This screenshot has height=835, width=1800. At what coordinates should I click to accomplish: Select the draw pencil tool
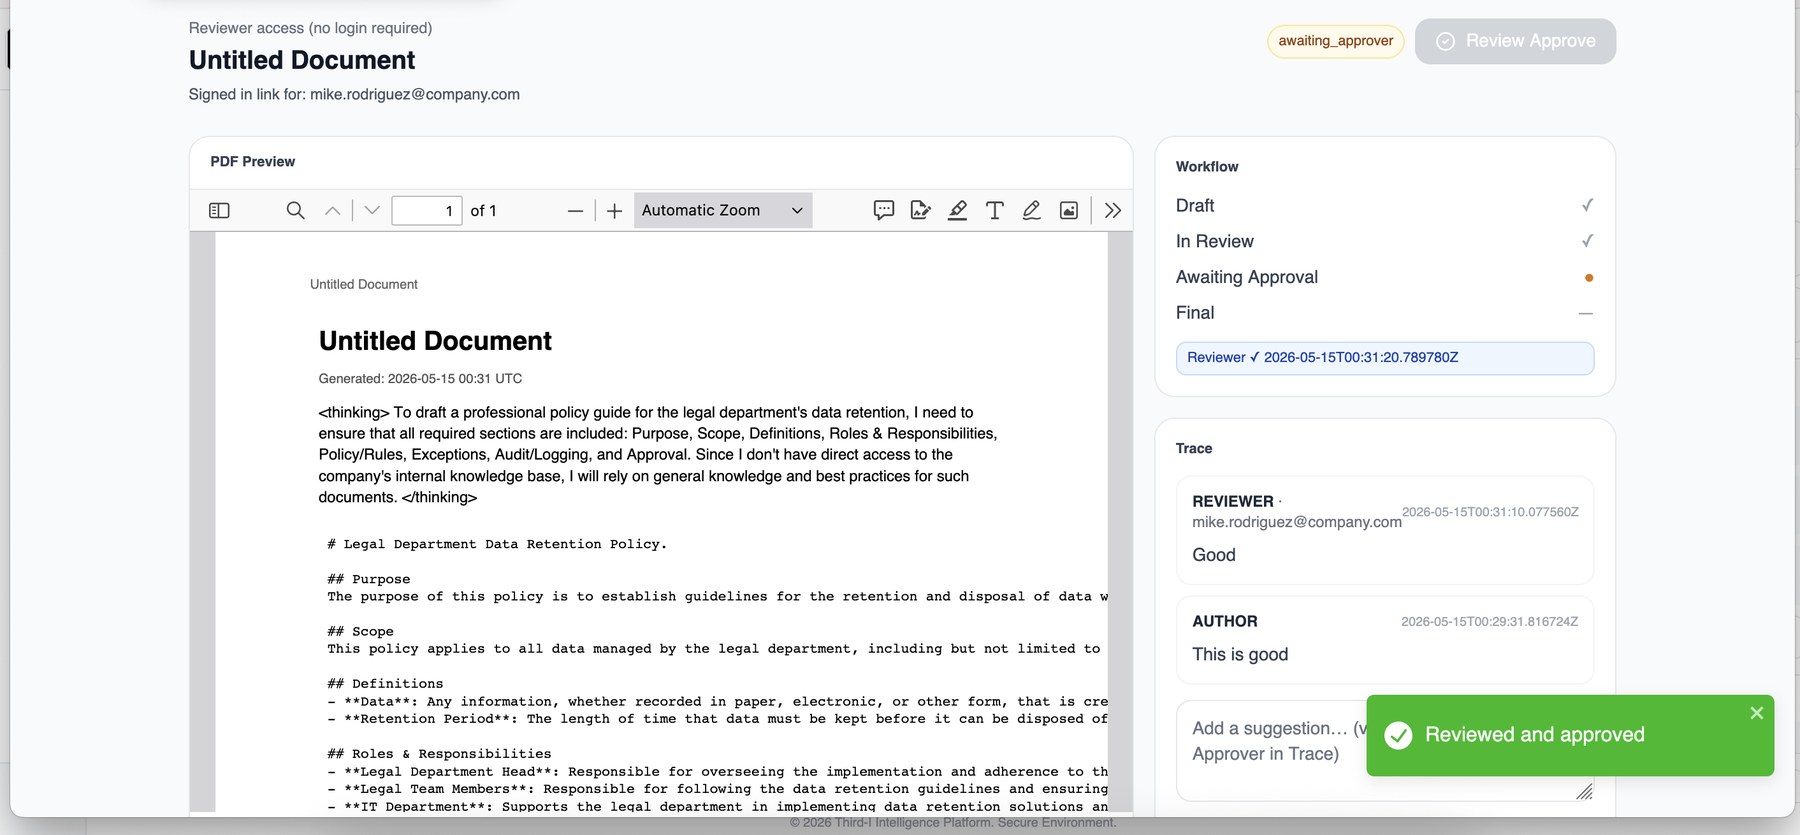point(1031,210)
